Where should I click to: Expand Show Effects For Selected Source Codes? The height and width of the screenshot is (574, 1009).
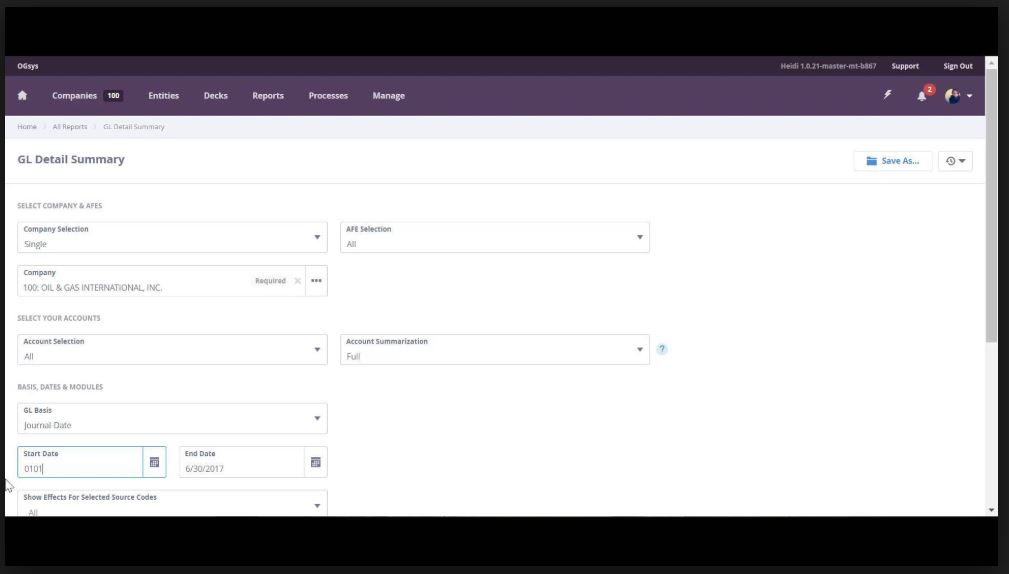tap(172, 504)
